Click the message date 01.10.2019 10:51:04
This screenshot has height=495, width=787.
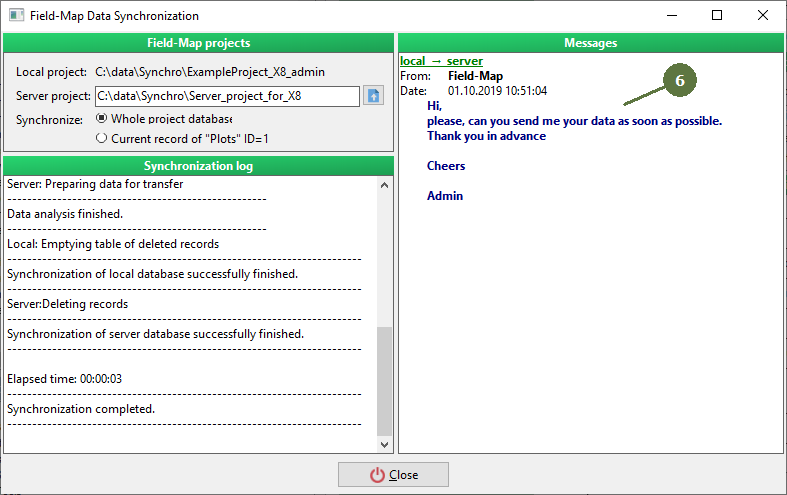pos(497,91)
